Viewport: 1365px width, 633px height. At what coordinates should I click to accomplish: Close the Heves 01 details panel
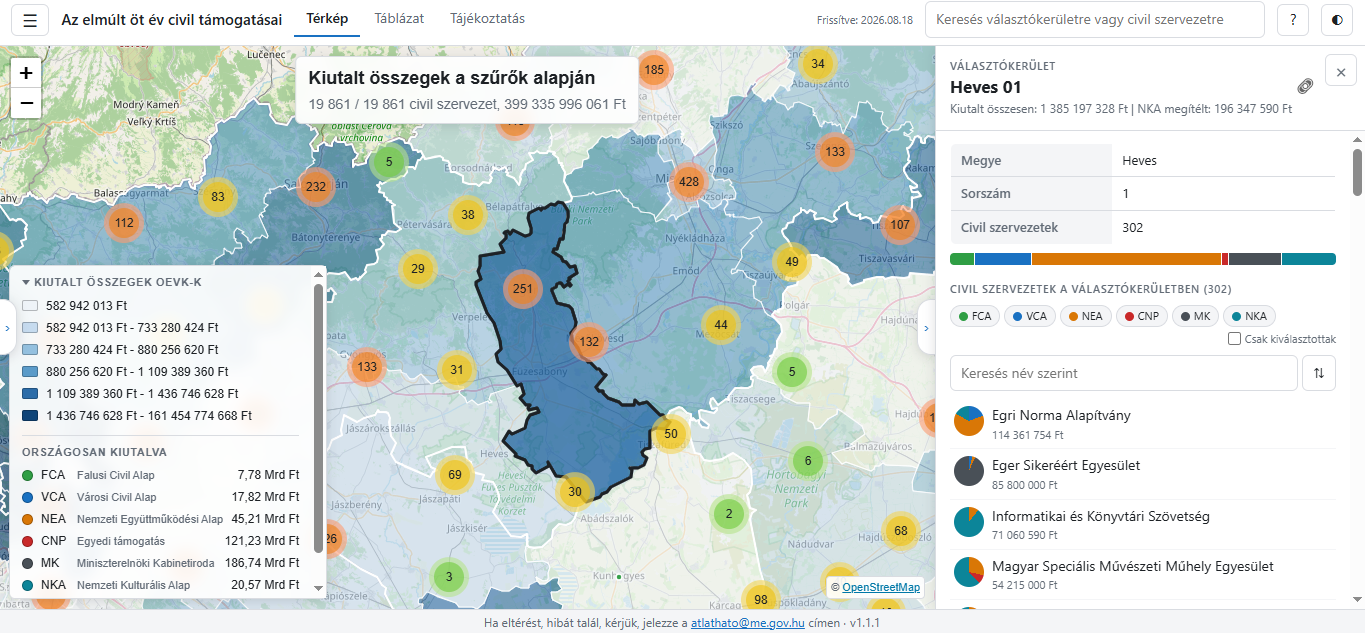click(x=1341, y=71)
